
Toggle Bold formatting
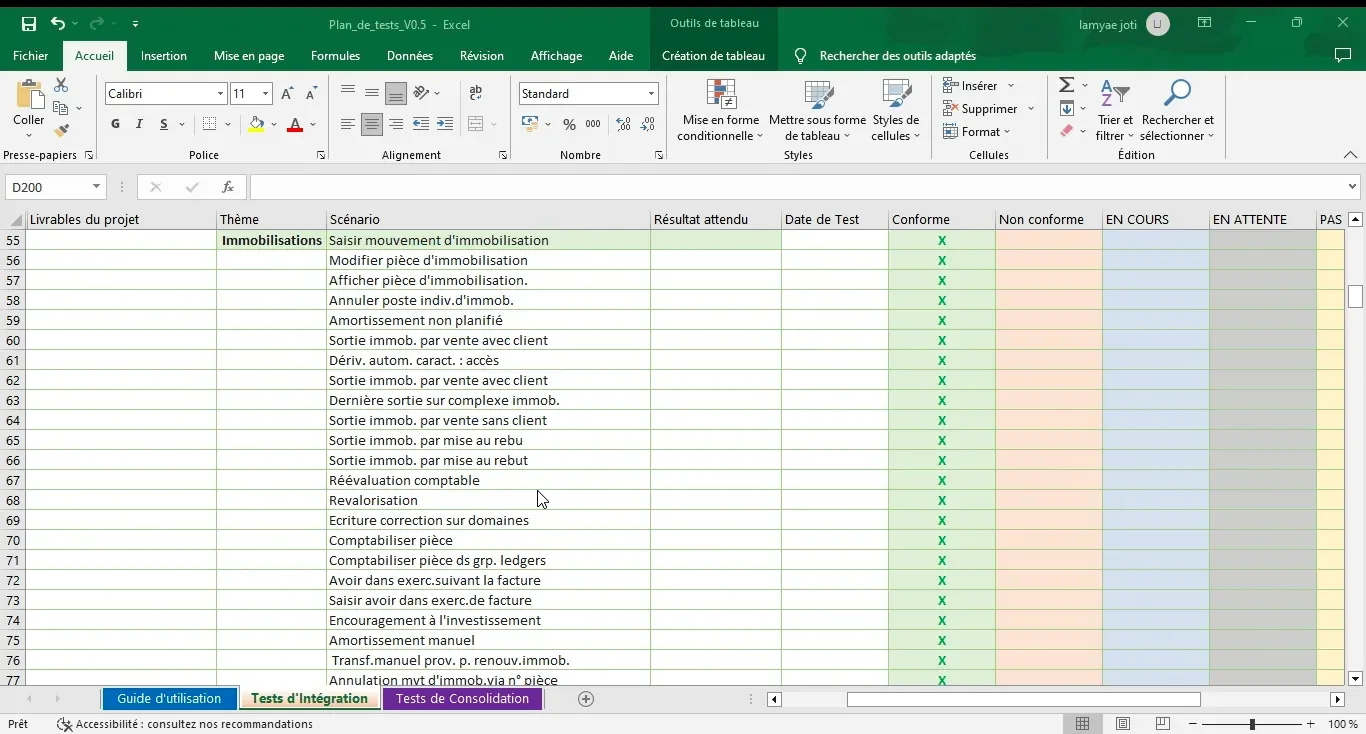point(115,125)
